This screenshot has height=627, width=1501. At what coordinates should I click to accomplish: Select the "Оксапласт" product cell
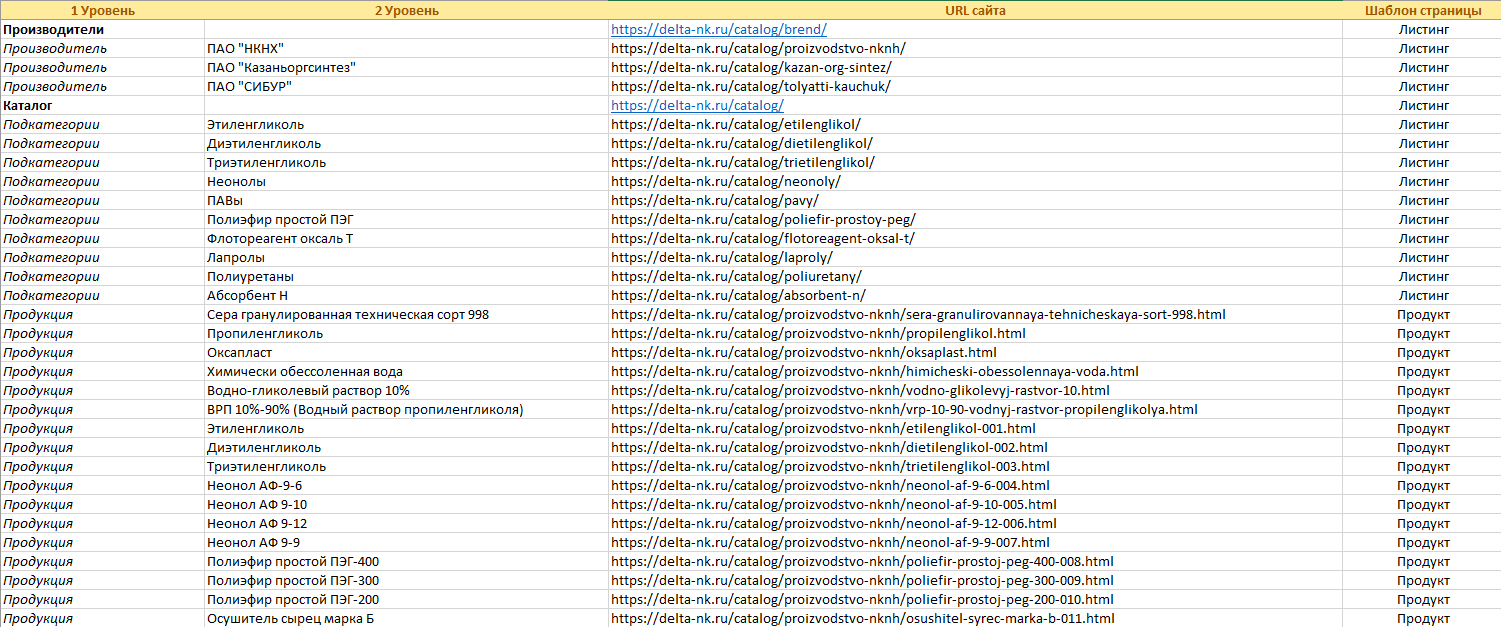click(x=239, y=353)
